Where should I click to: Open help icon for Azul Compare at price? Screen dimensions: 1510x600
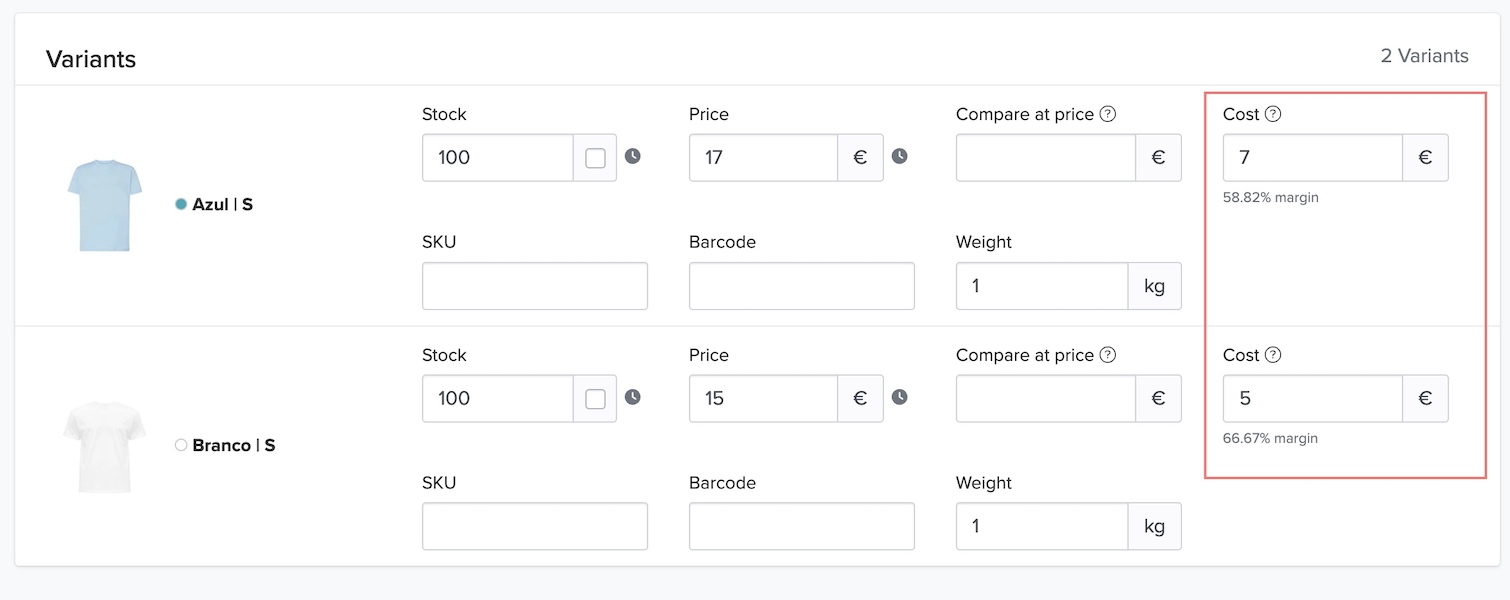pyautogui.click(x=1107, y=114)
